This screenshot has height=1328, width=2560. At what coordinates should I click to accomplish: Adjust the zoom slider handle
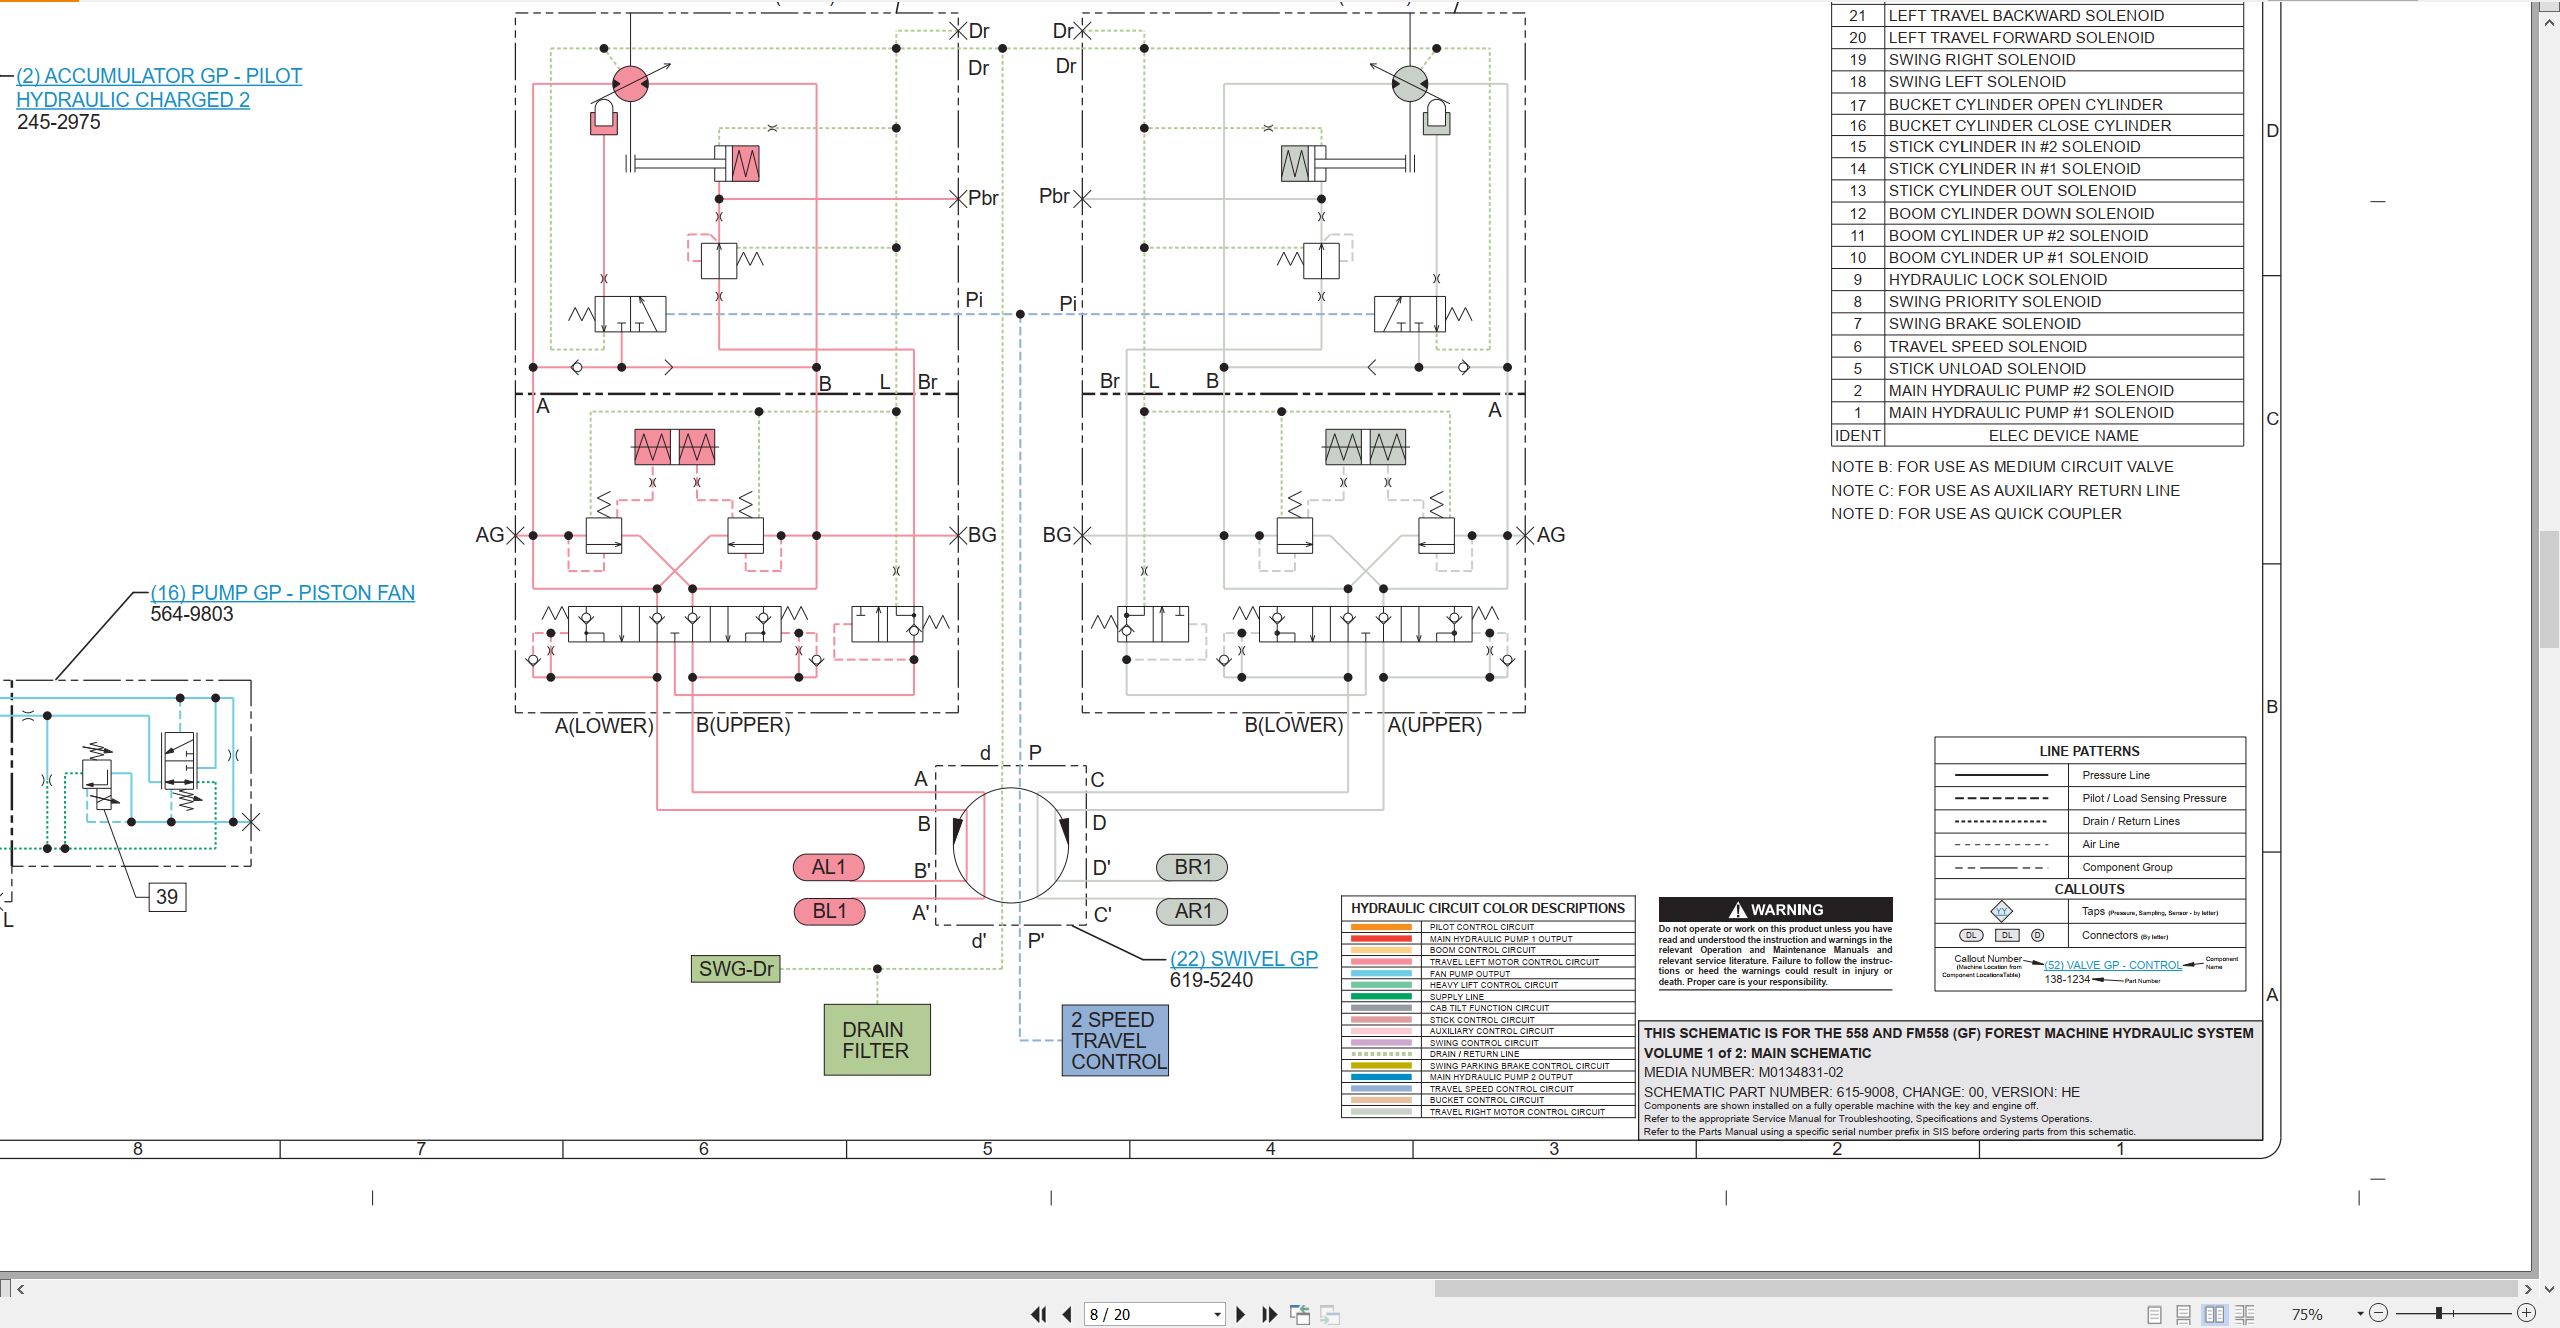click(2439, 1313)
